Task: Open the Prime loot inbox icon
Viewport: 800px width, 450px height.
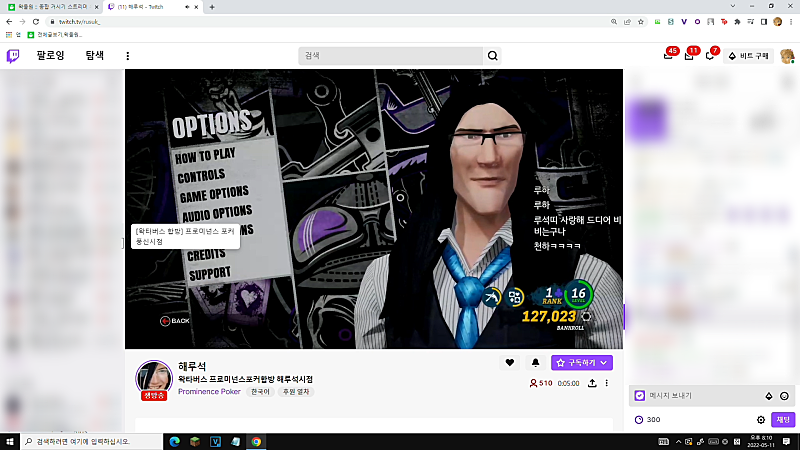Action: [x=668, y=56]
